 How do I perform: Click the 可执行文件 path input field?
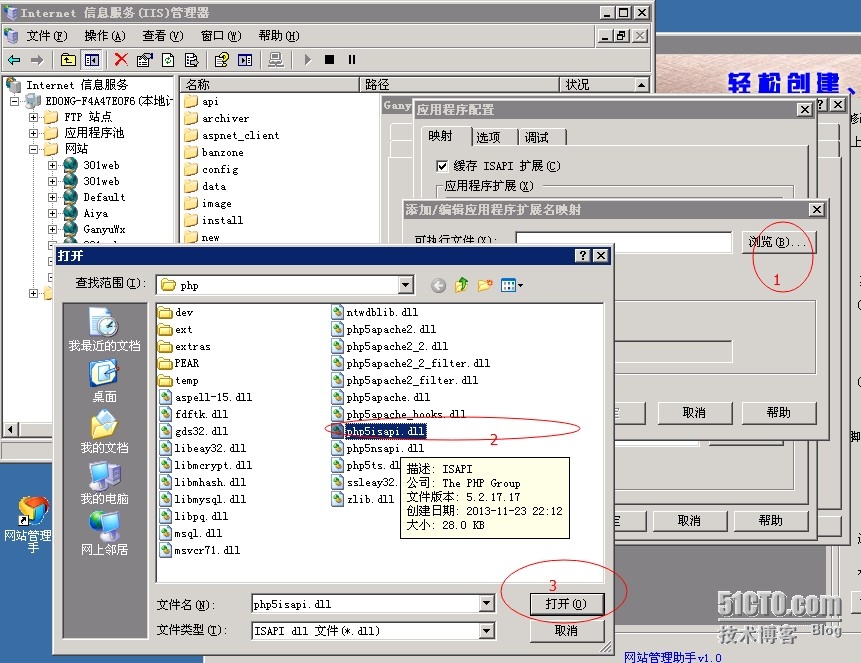coord(624,242)
